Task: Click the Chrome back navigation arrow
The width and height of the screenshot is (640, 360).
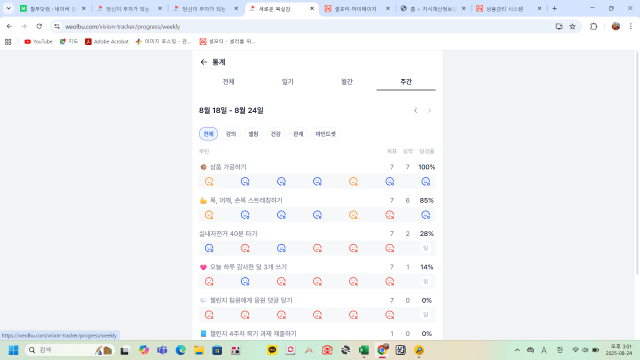Action: point(9,27)
